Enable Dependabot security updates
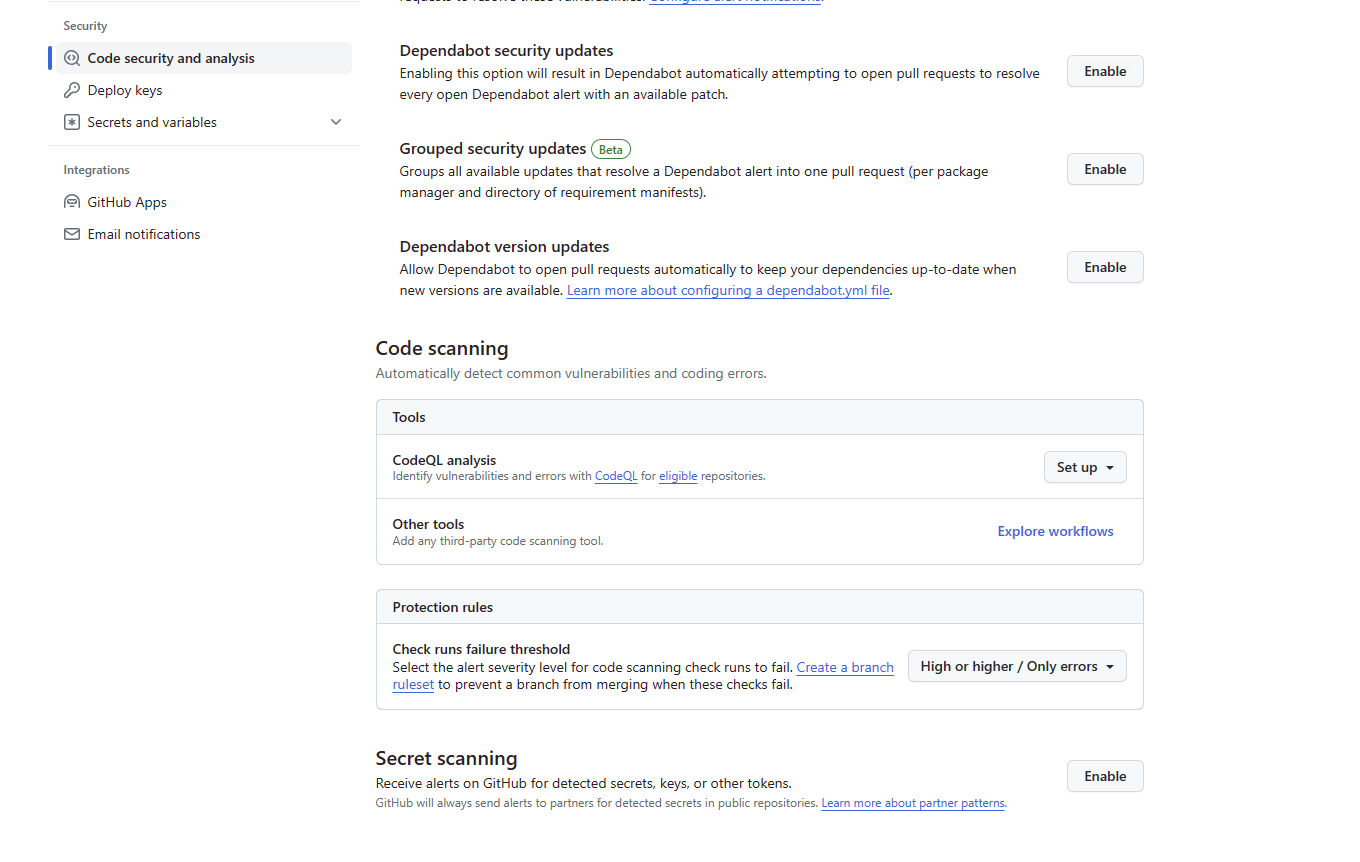Viewport: 1360px width, 862px height. tap(1105, 71)
